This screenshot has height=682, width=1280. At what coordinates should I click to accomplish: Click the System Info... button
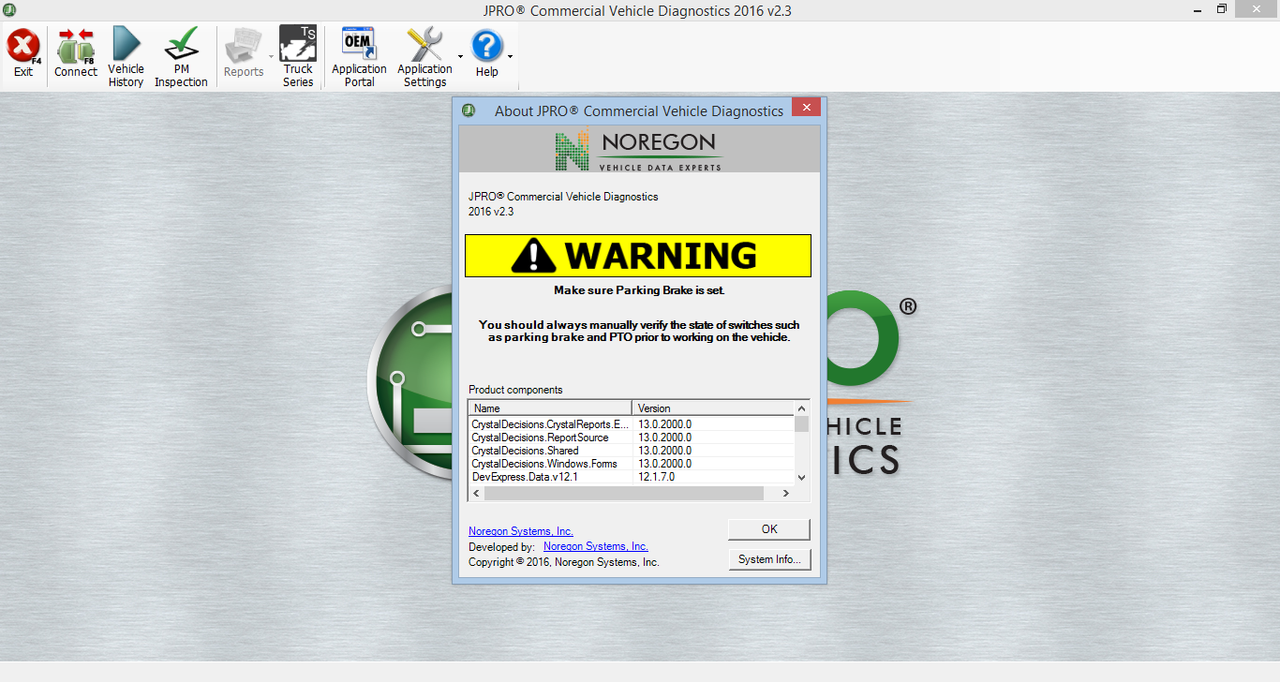(x=769, y=559)
